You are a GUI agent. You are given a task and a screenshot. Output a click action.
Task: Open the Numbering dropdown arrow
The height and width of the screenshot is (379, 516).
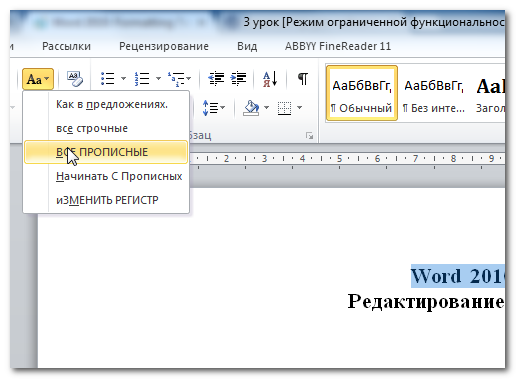(158, 79)
